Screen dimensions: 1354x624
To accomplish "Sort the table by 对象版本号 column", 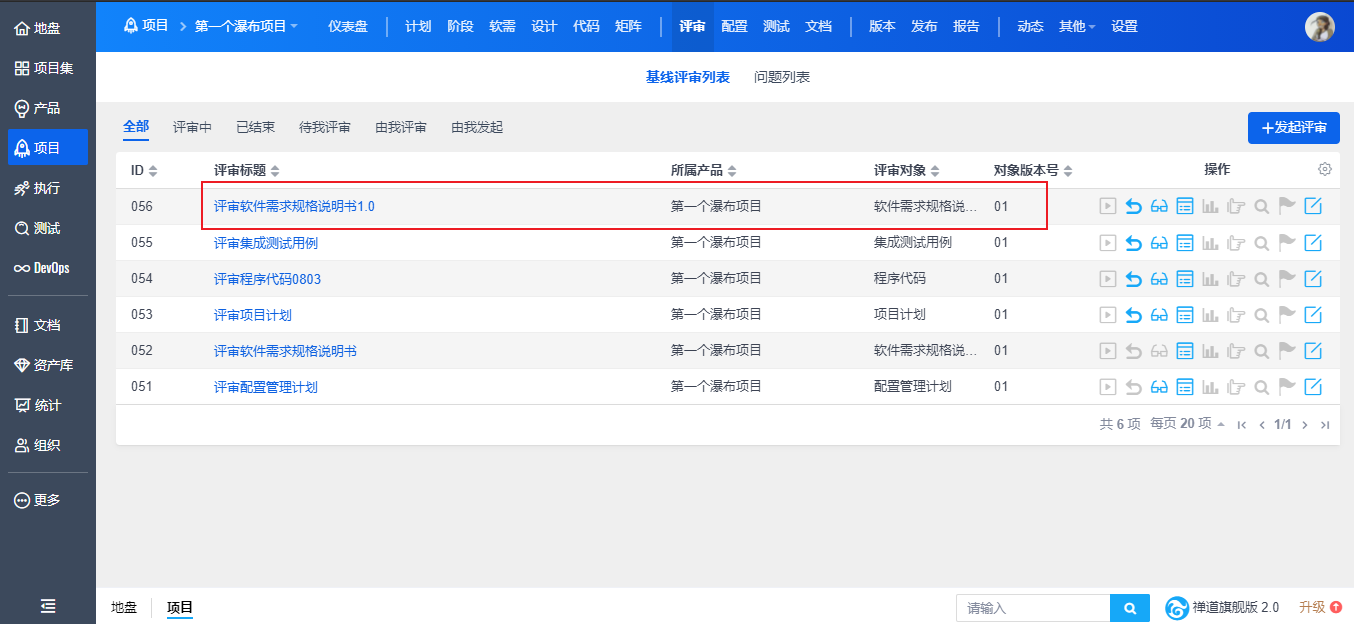I will click(x=1033, y=170).
